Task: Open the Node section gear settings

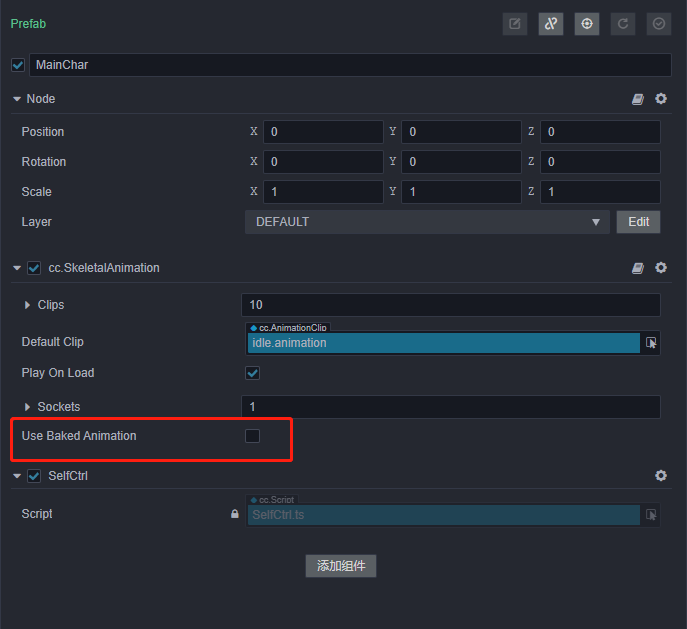Action: [661, 99]
